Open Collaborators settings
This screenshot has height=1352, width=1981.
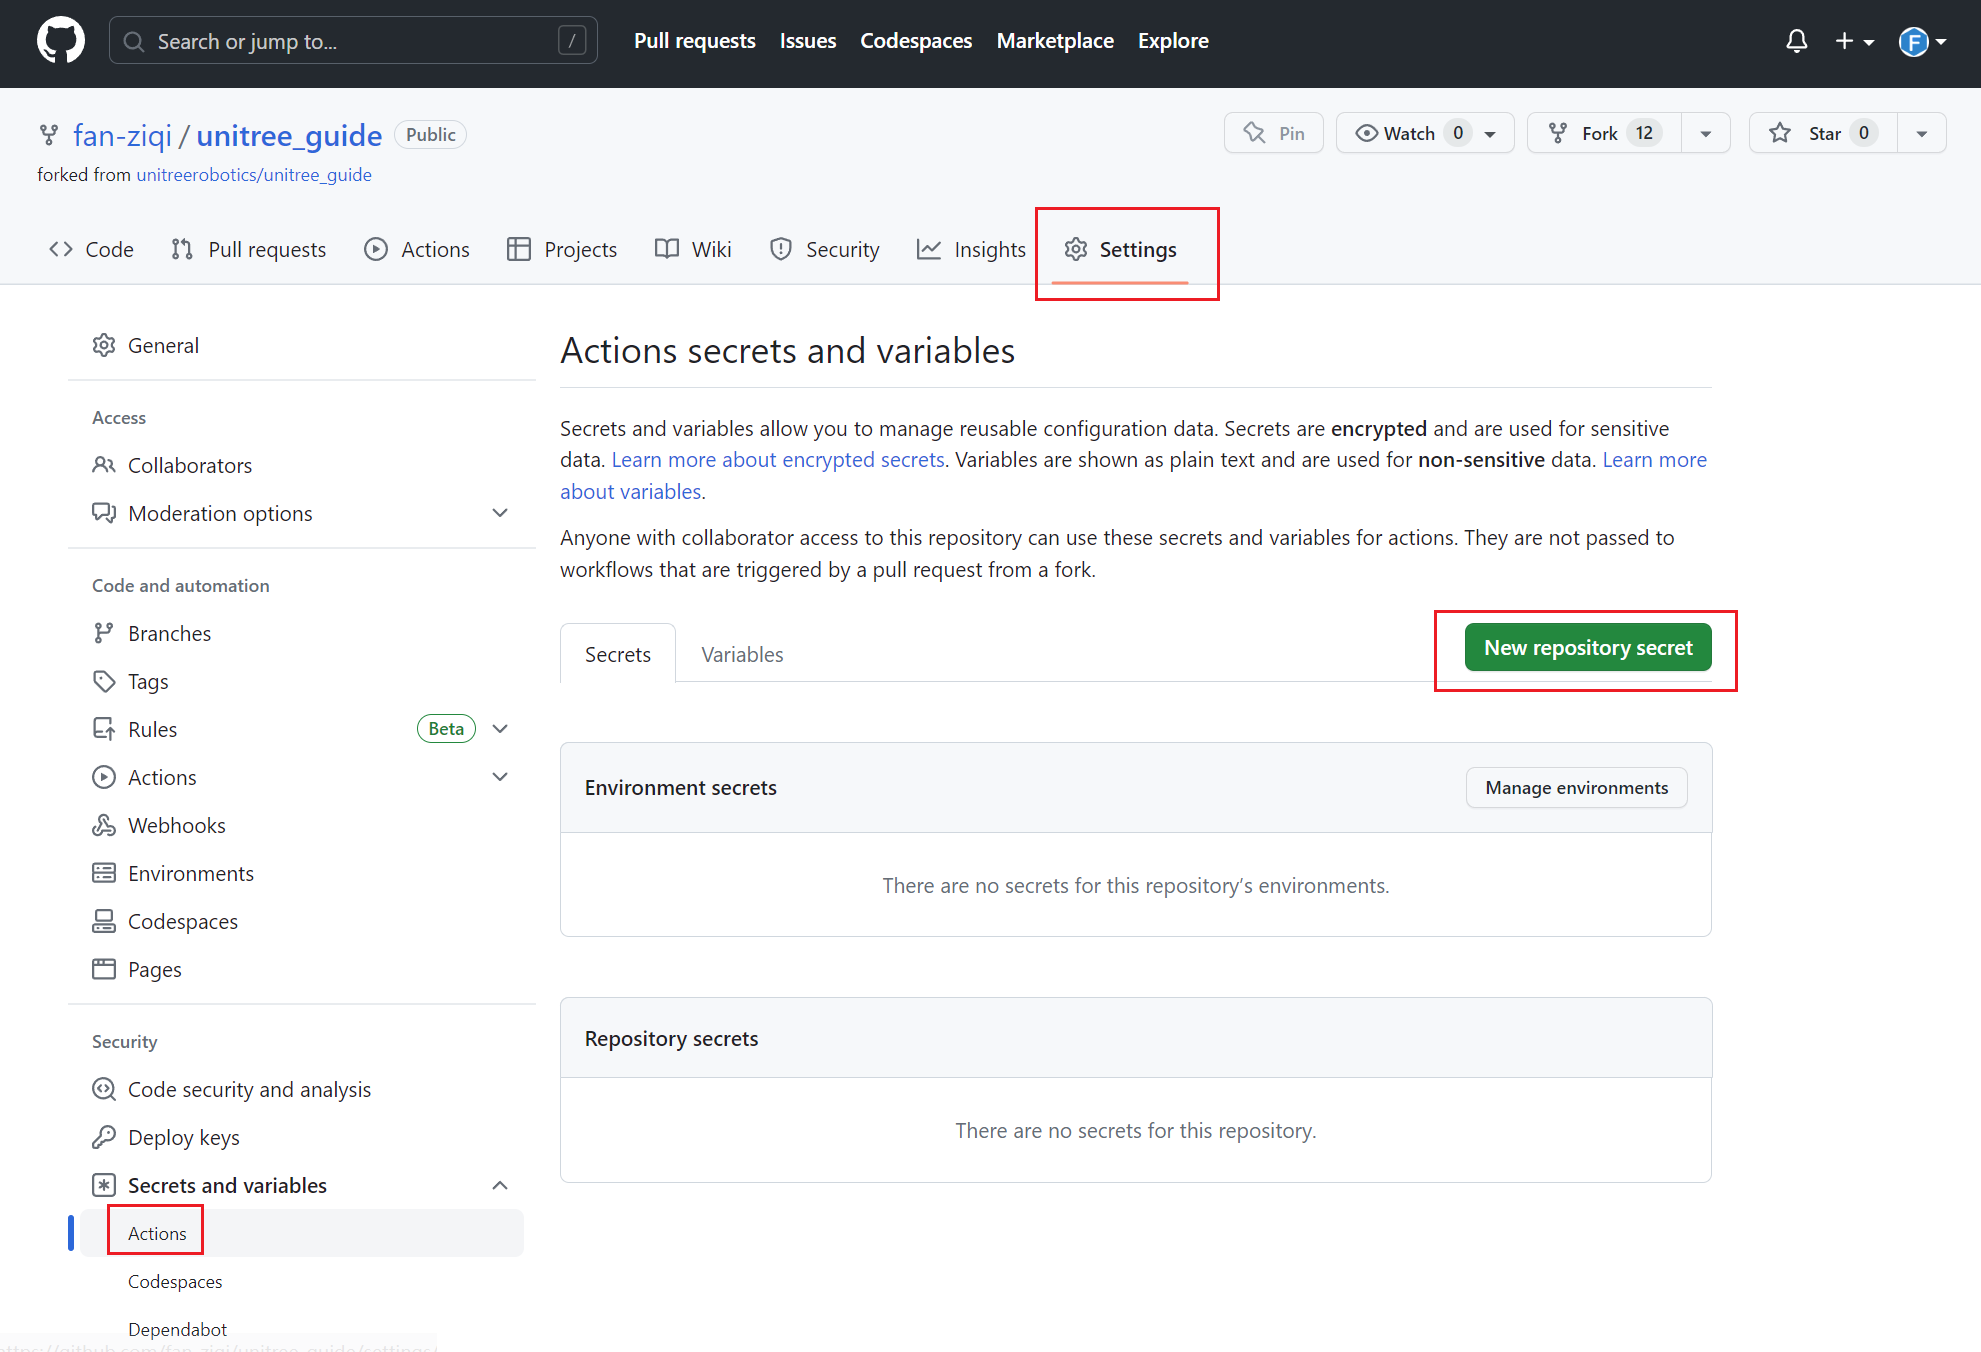[302, 465]
